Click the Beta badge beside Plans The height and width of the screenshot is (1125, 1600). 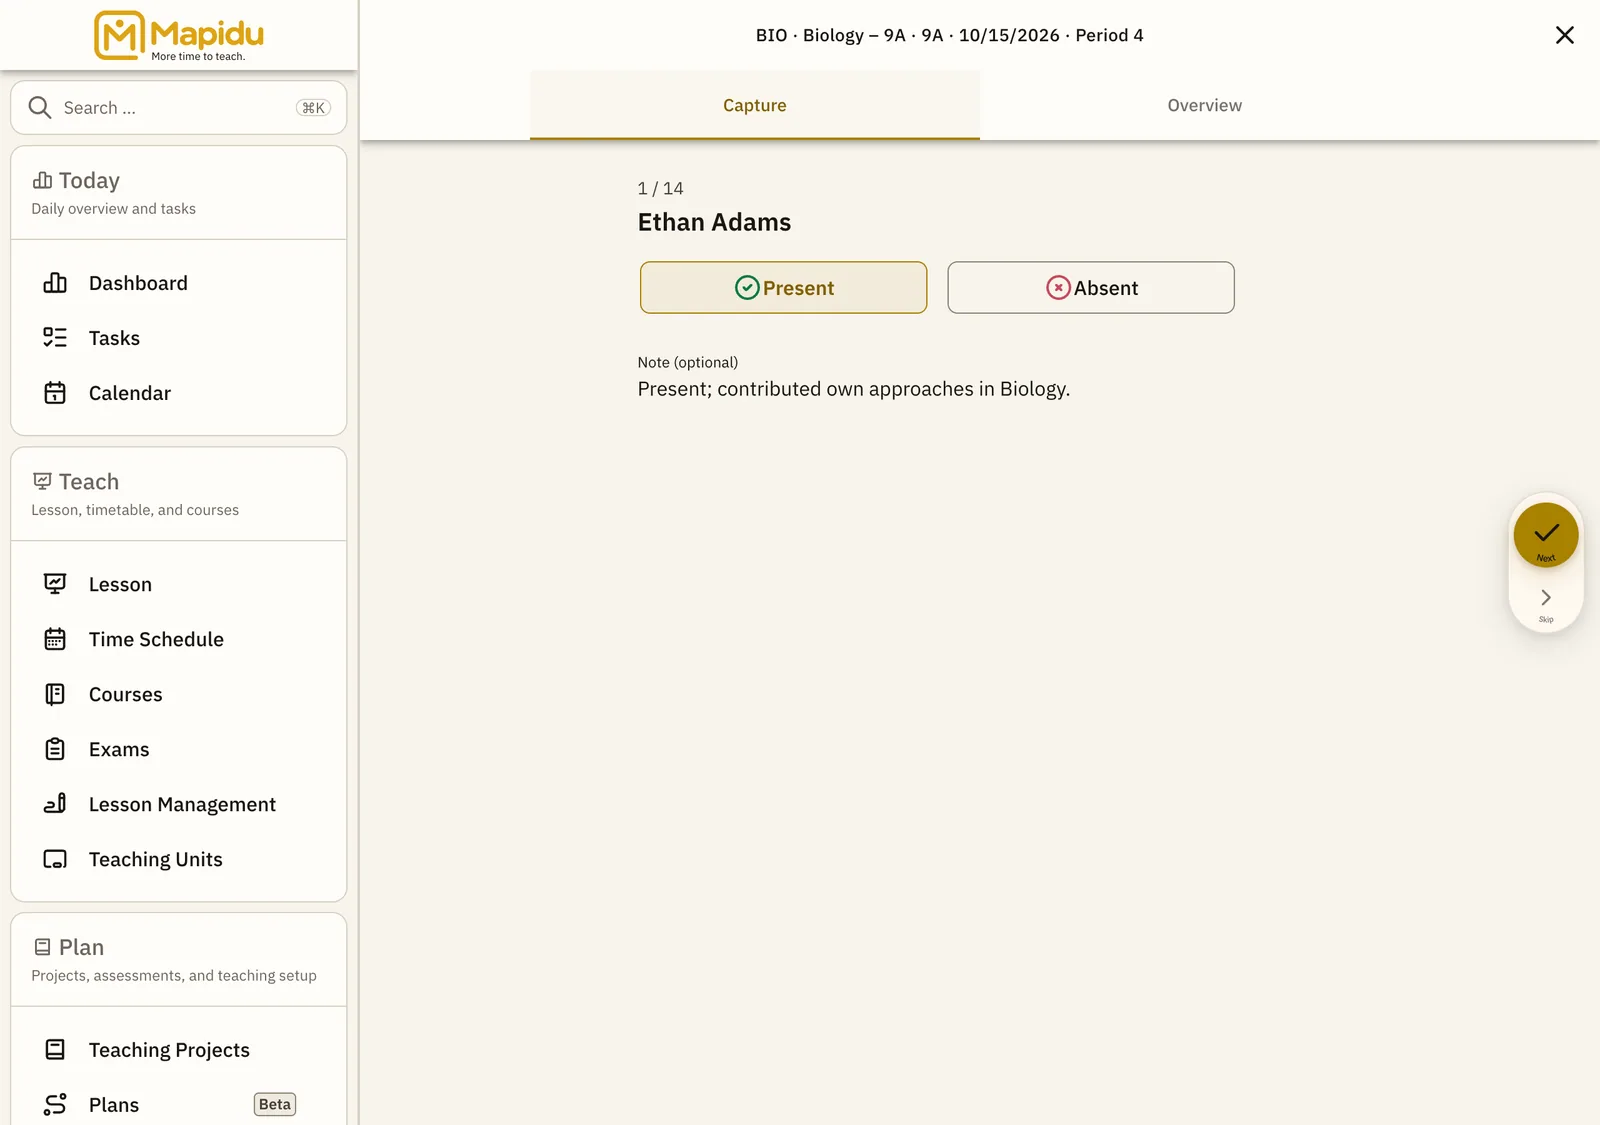275,1104
